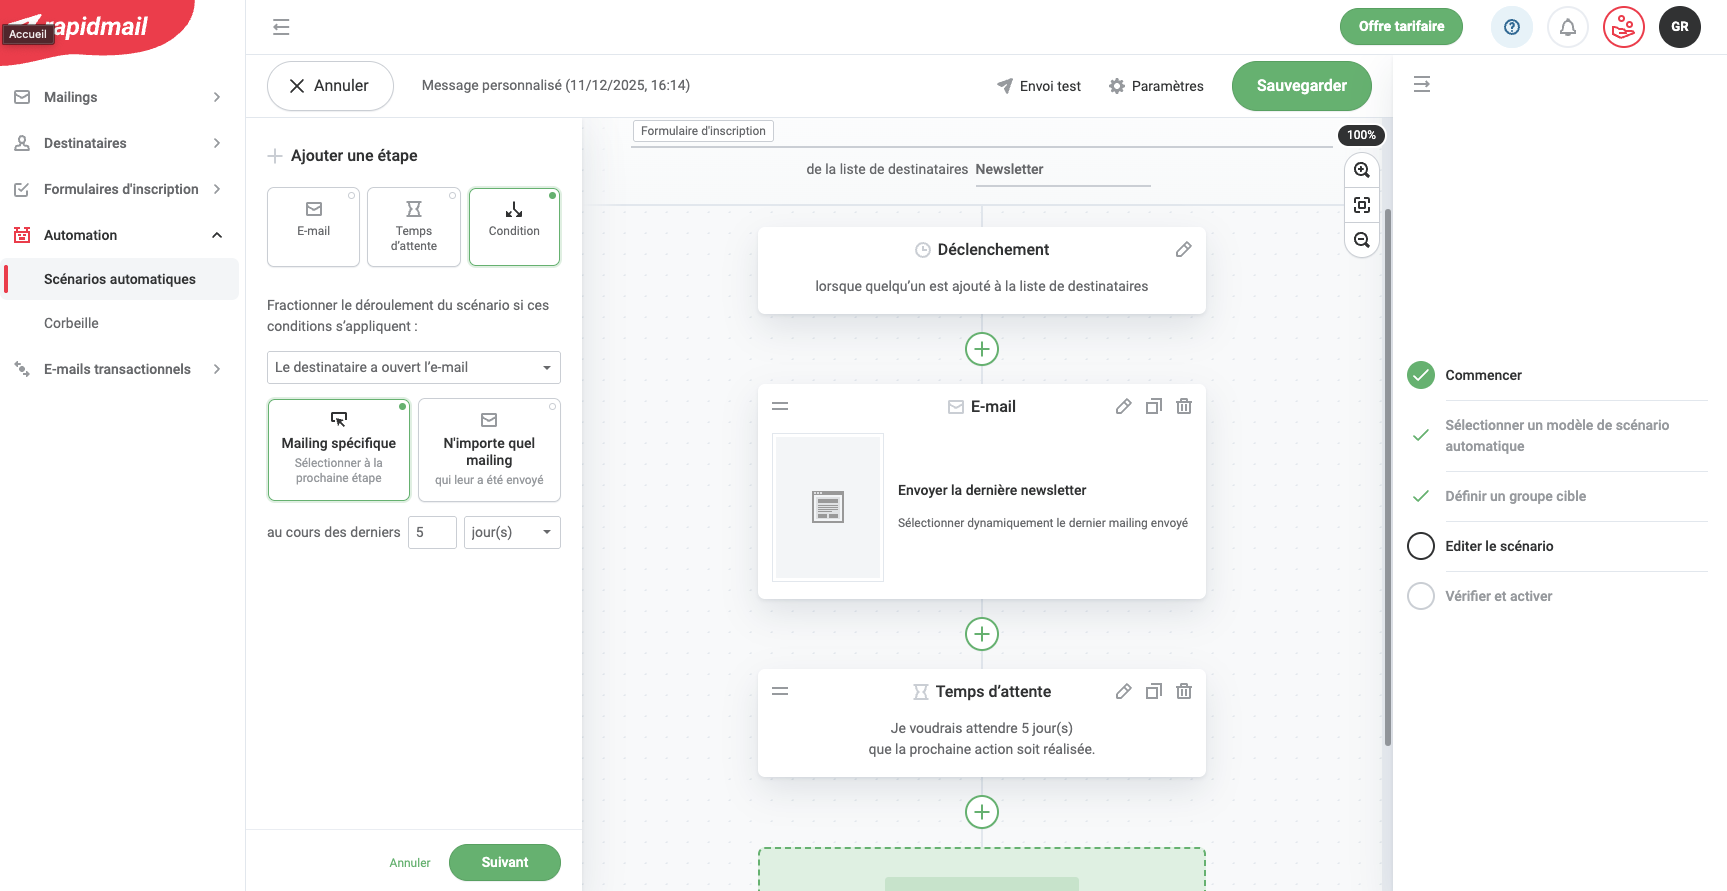Screen dimensions: 1727x891
Task: Click the Sauvegarder button
Action: [1301, 86]
